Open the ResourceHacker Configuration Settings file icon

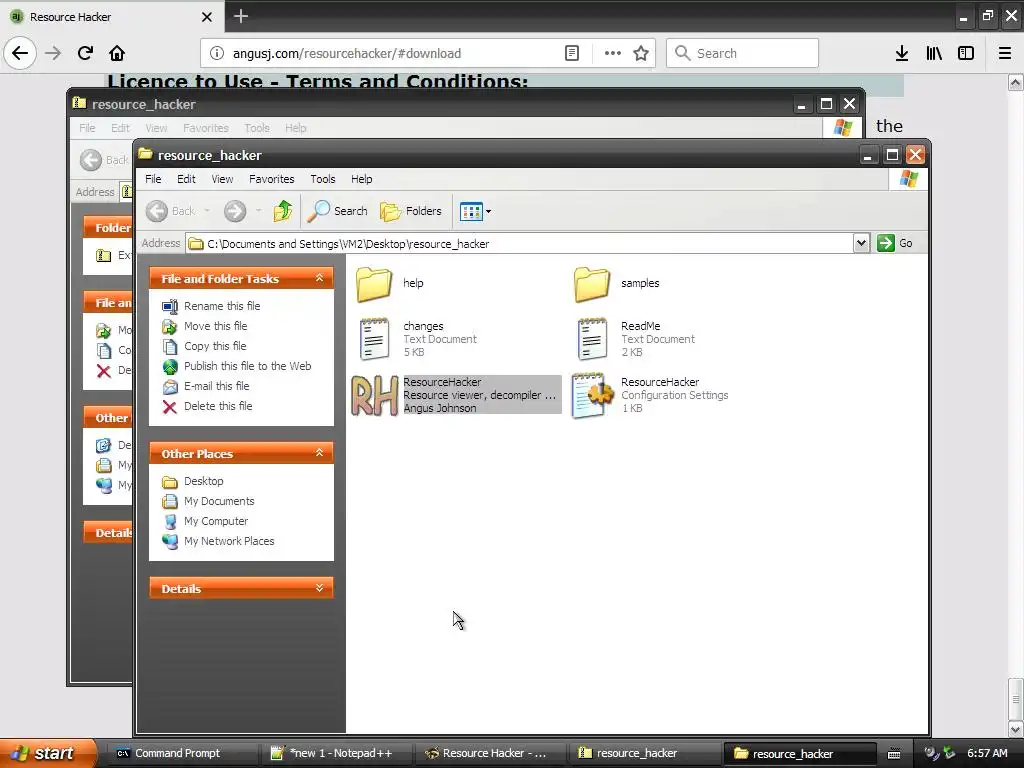pyautogui.click(x=592, y=395)
